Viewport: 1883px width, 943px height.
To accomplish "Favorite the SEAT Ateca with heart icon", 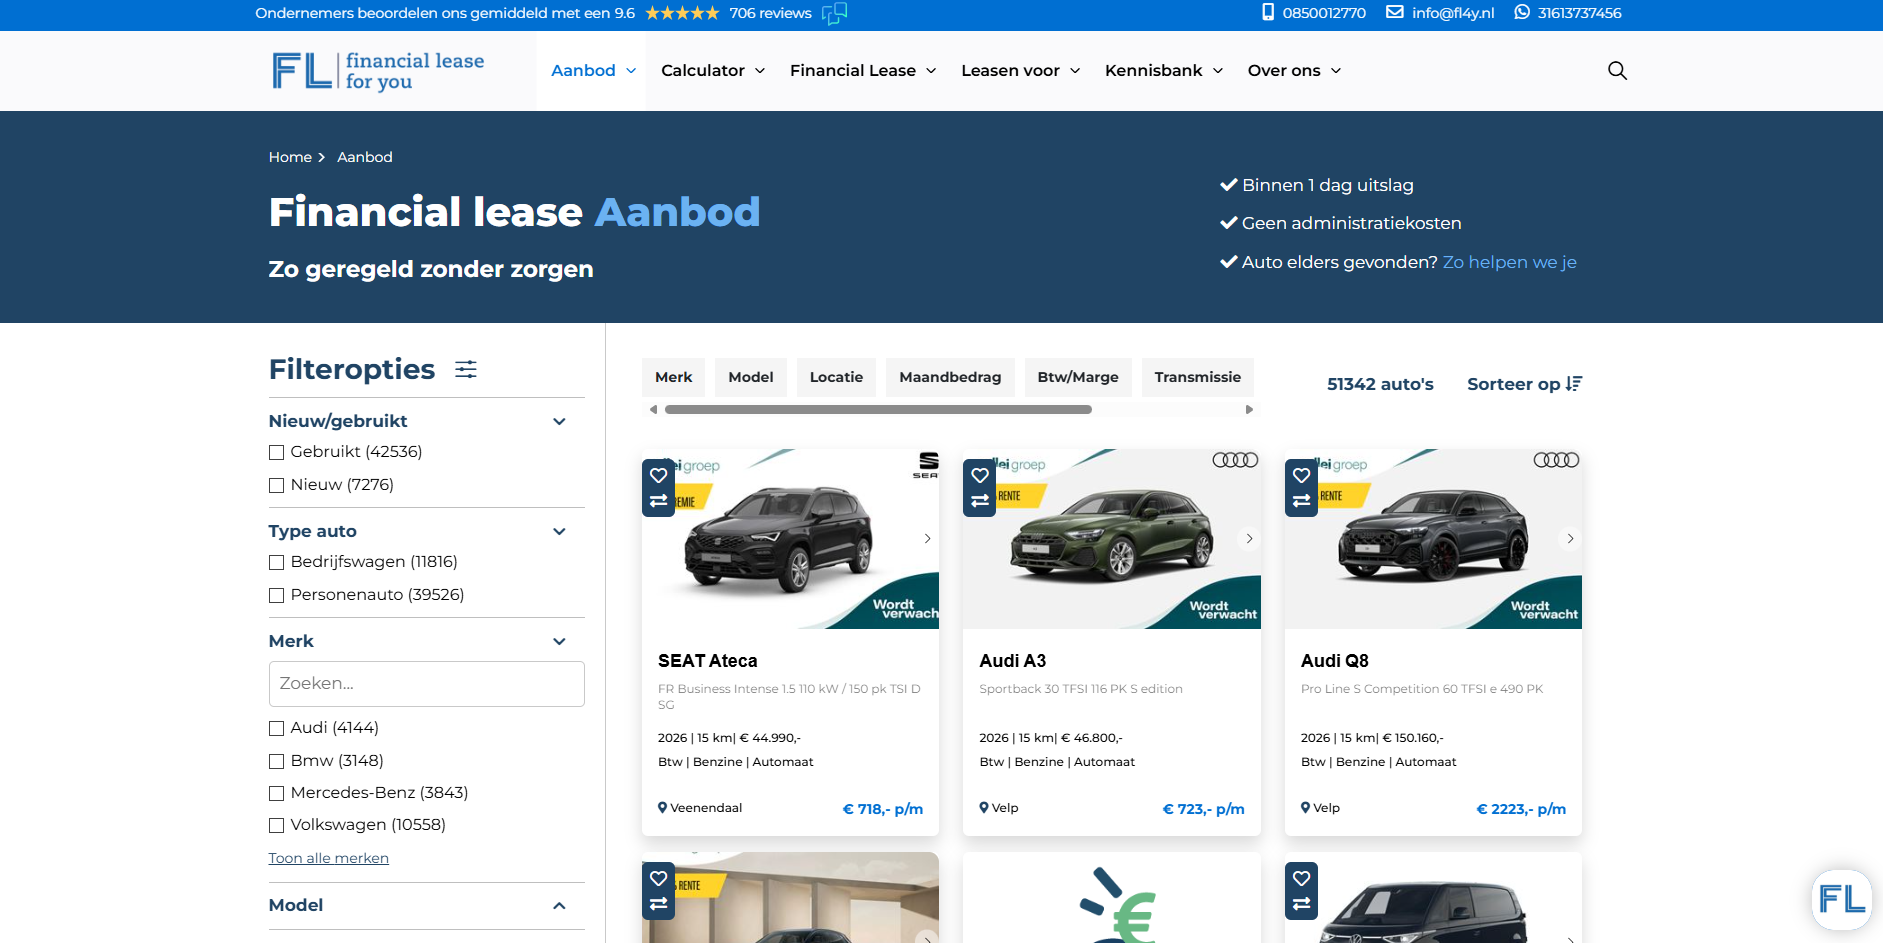I will pyautogui.click(x=658, y=475).
